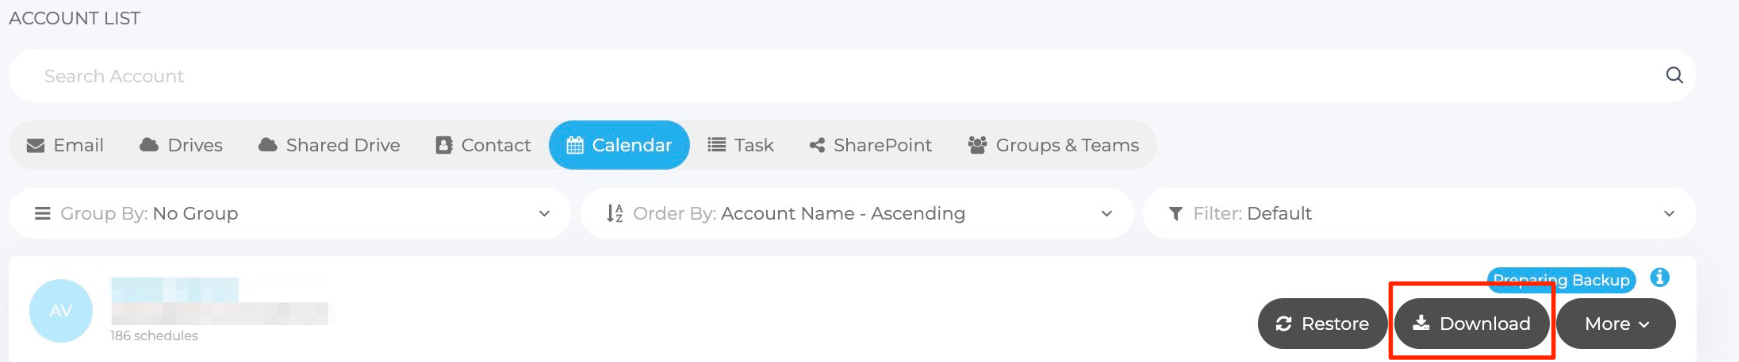The height and width of the screenshot is (362, 1739).
Task: Focus the Search Account field
Action: (850, 76)
